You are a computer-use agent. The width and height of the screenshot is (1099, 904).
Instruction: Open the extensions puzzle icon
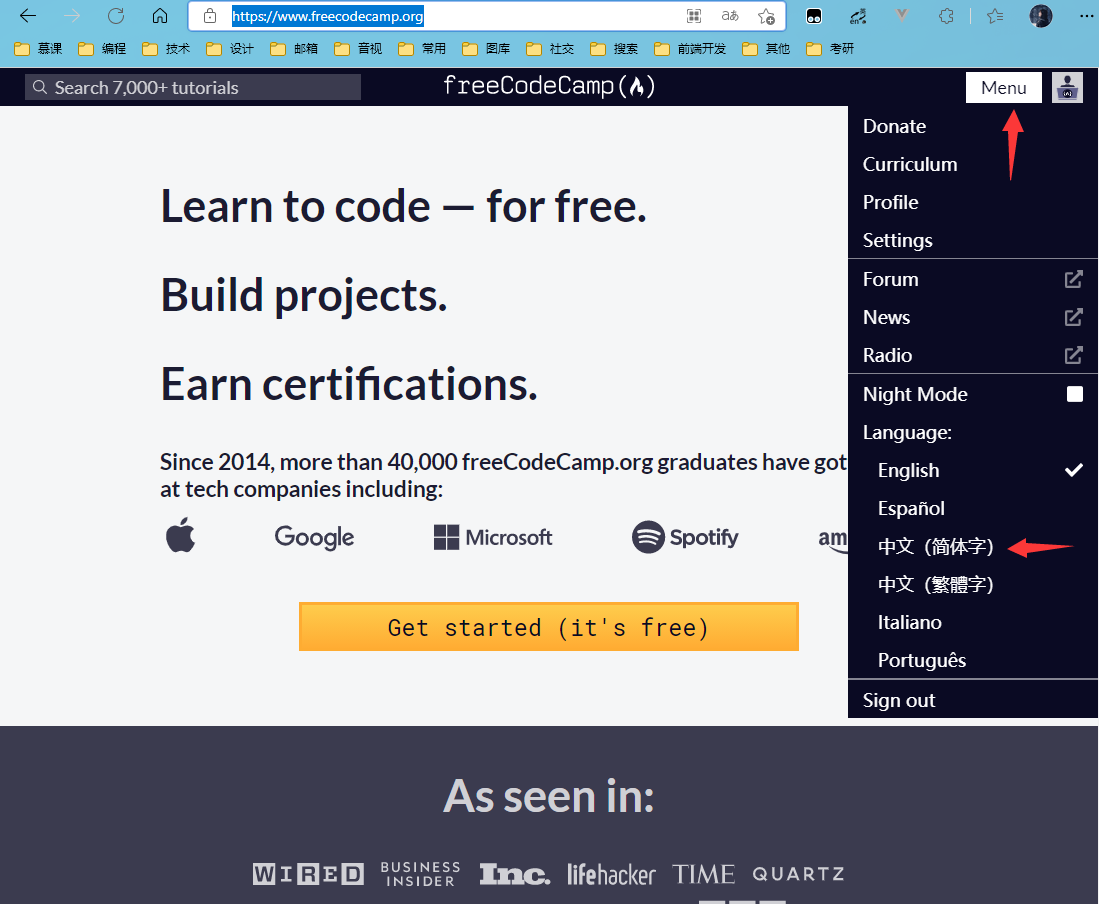tap(946, 16)
